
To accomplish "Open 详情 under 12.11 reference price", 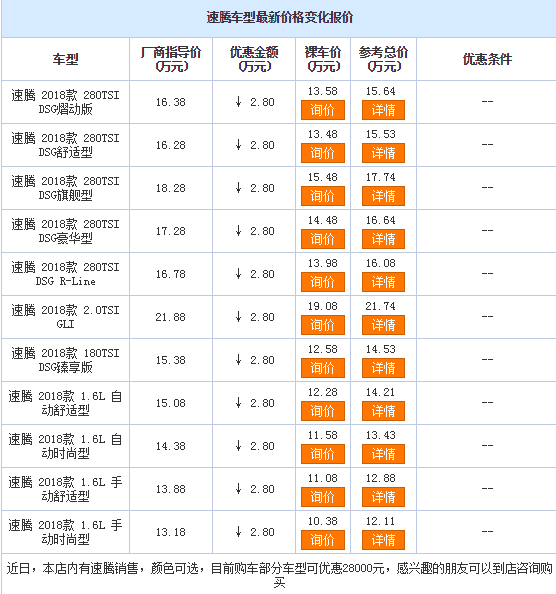I will coord(383,540).
